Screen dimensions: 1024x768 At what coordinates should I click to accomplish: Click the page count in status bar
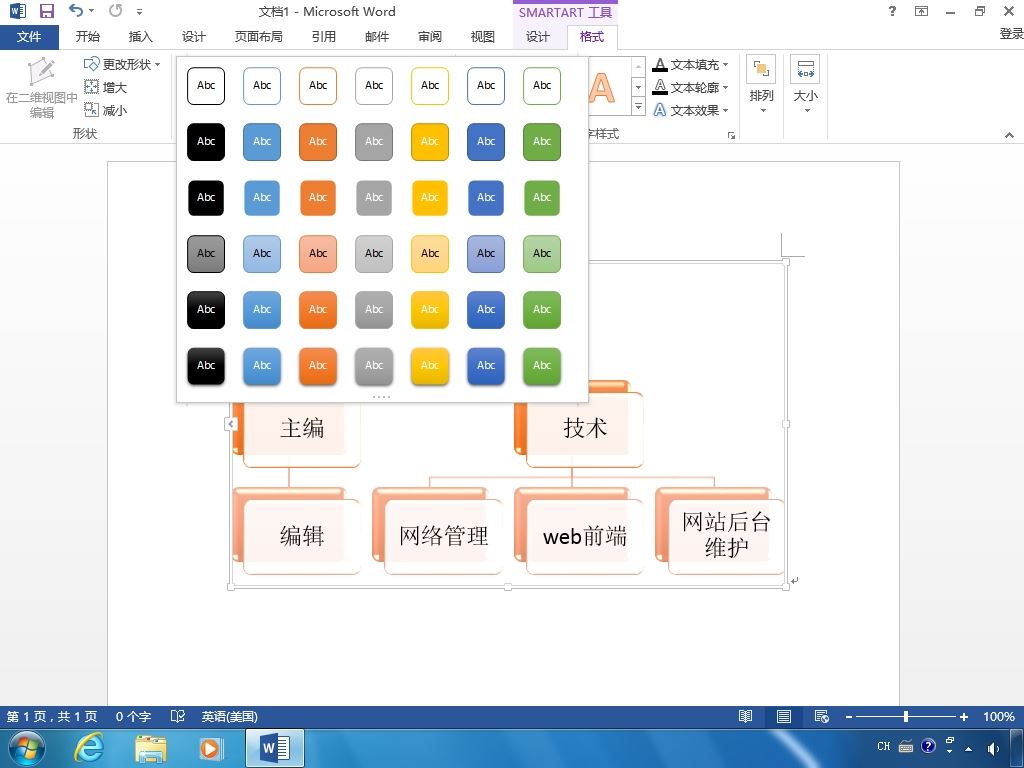[52, 716]
